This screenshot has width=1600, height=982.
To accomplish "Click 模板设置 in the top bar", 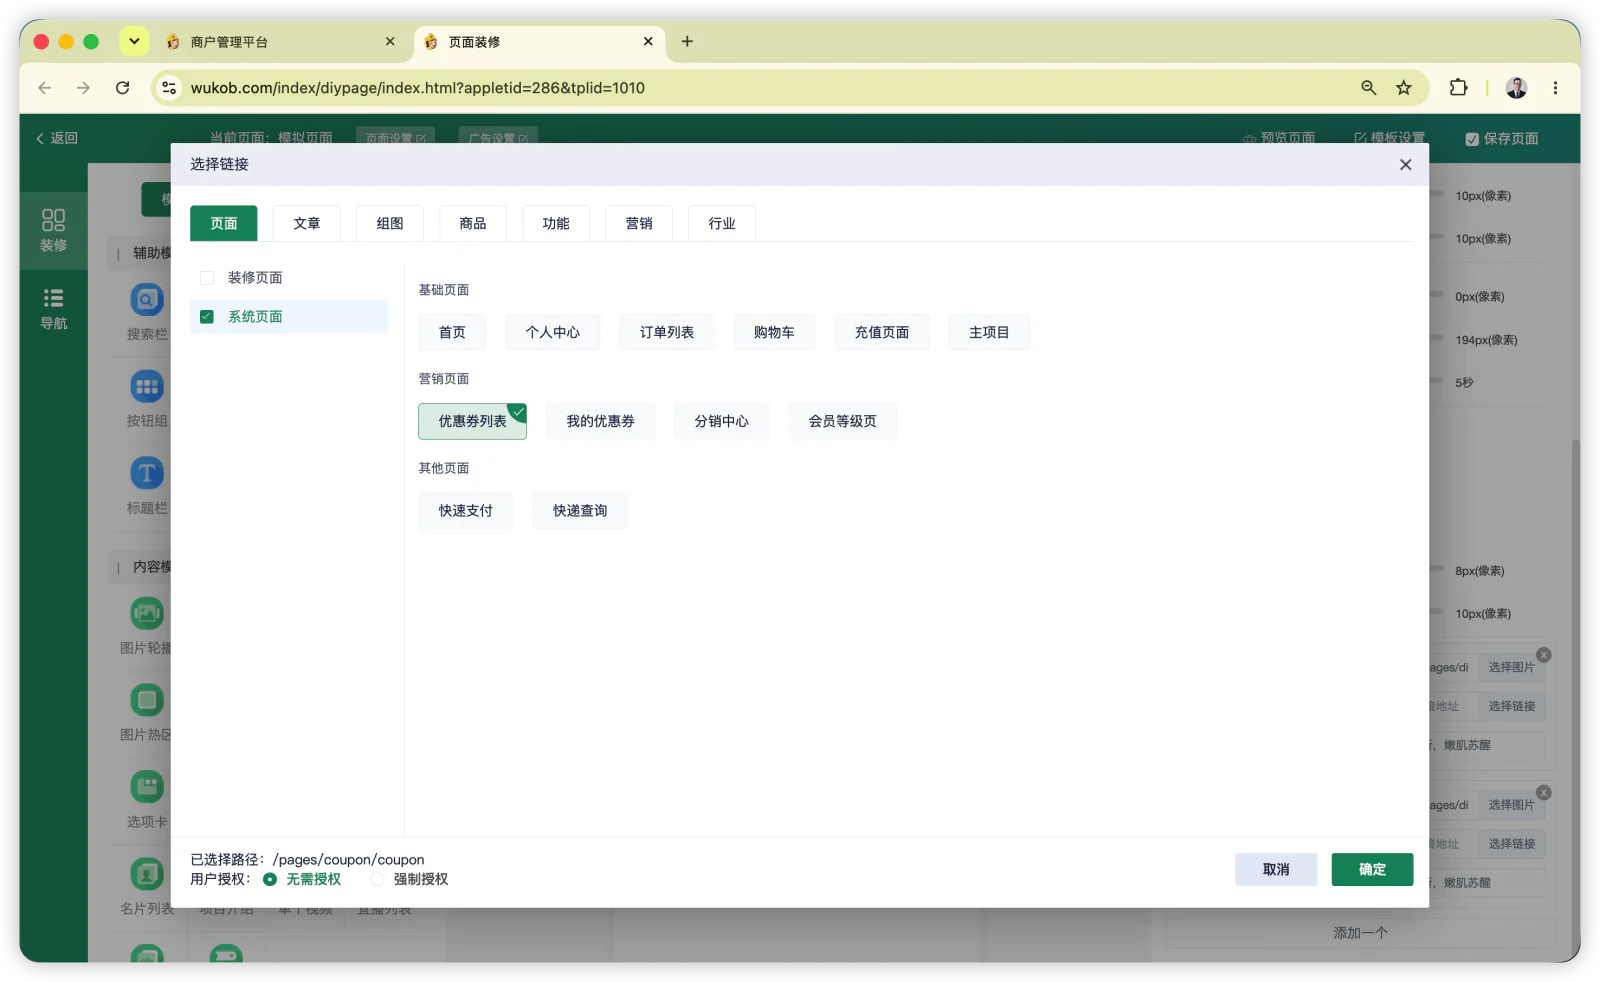I will [x=1390, y=138].
